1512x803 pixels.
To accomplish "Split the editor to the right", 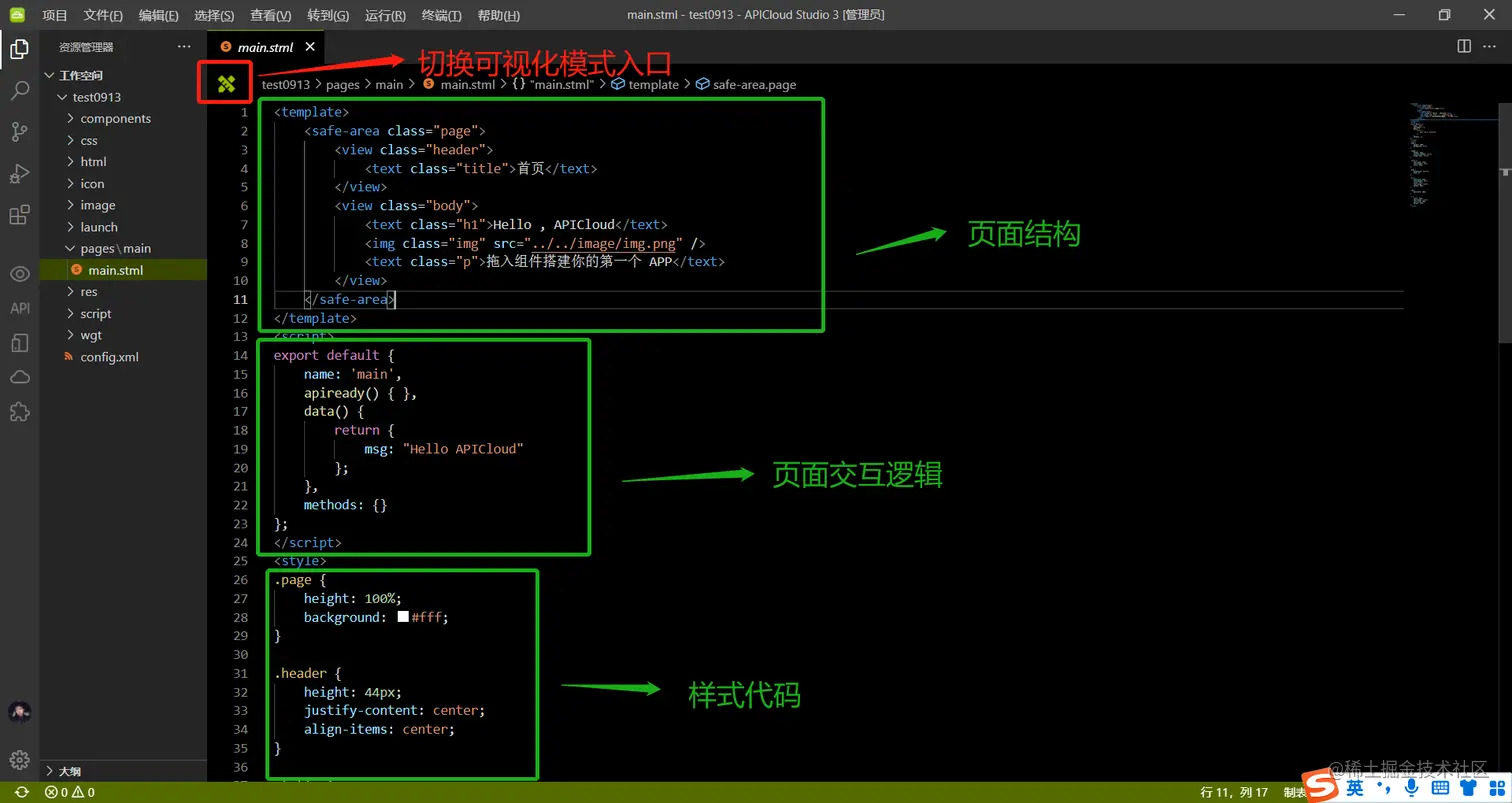I will (x=1464, y=46).
